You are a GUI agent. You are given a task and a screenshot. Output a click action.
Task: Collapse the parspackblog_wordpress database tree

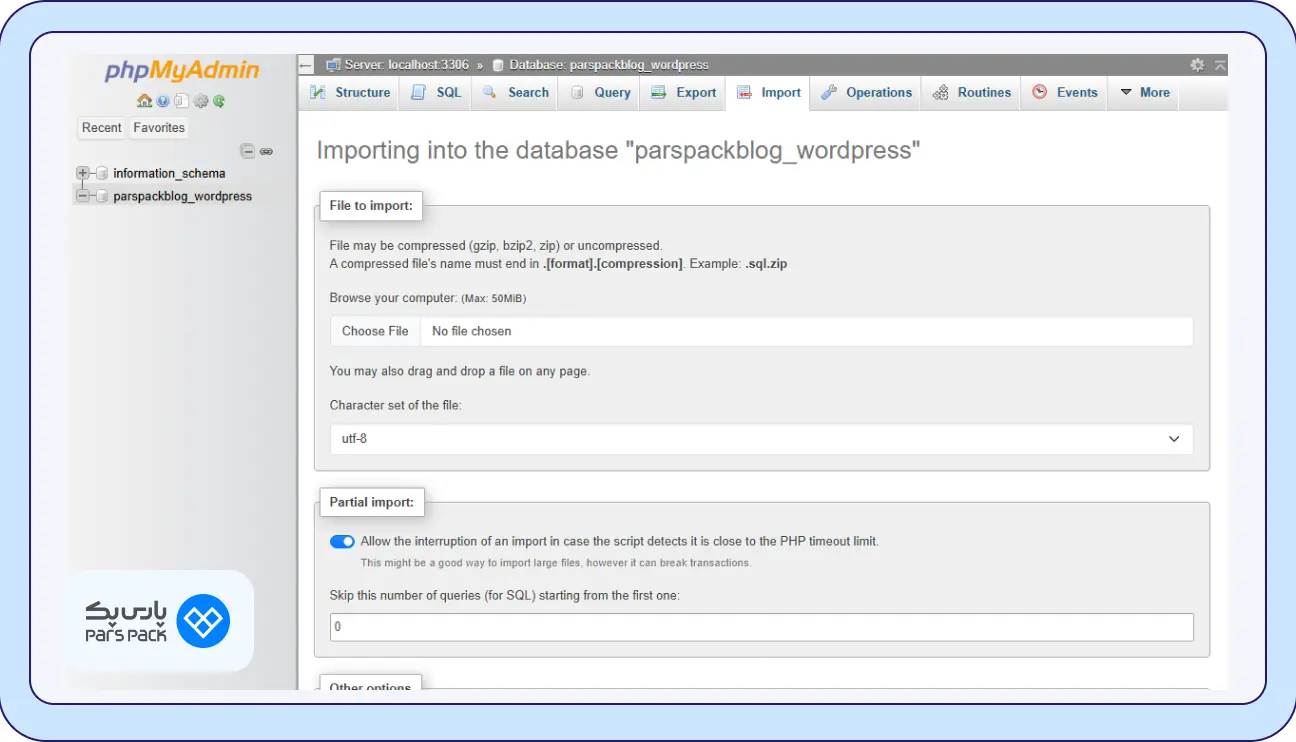(x=83, y=196)
